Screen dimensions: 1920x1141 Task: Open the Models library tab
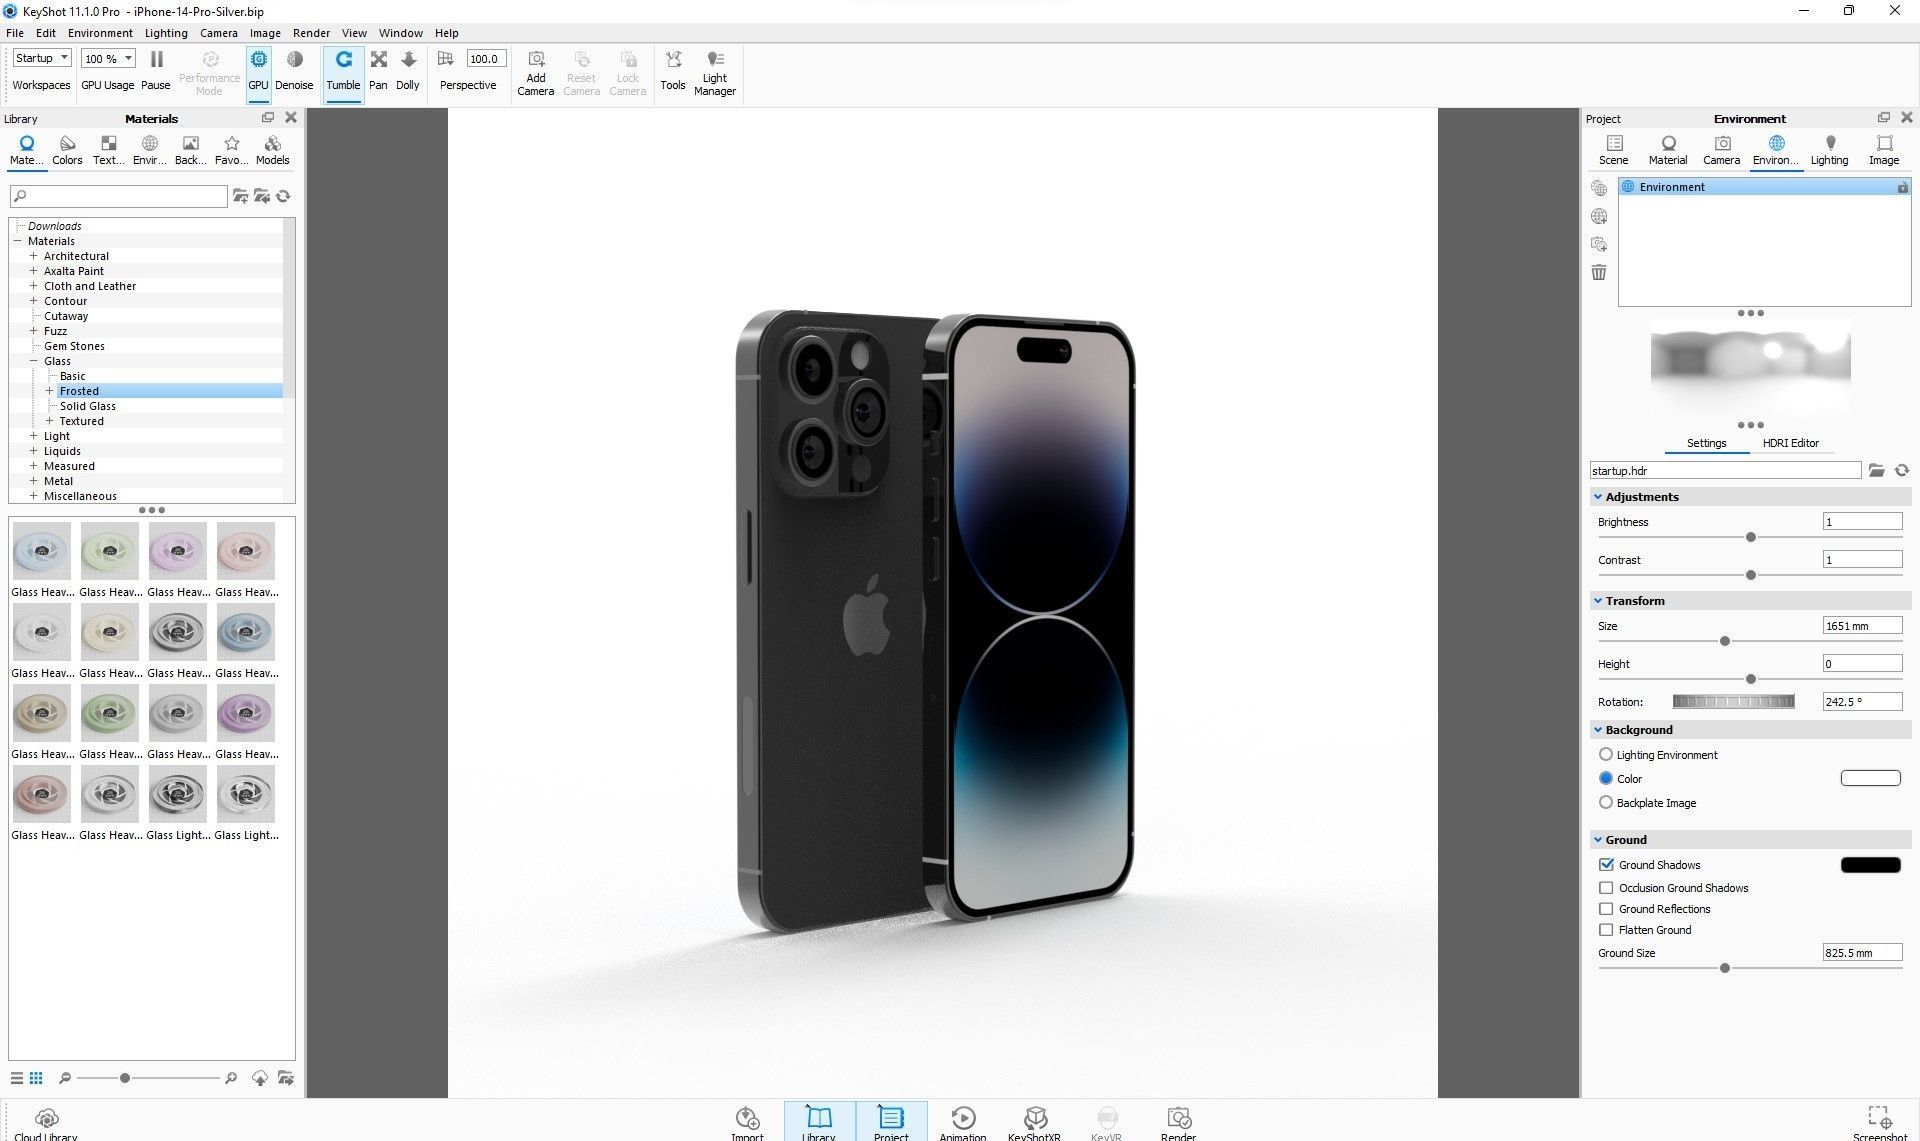tap(272, 150)
